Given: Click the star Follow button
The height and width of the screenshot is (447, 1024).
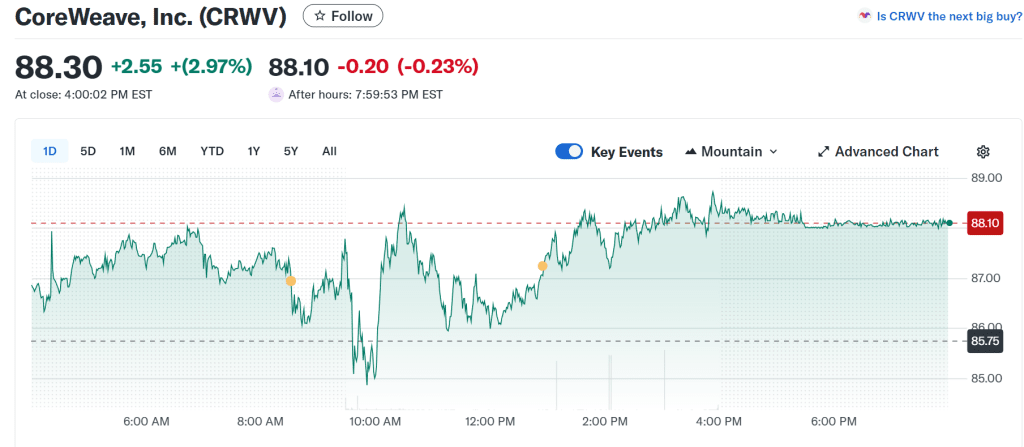Looking at the screenshot, I should tap(342, 16).
